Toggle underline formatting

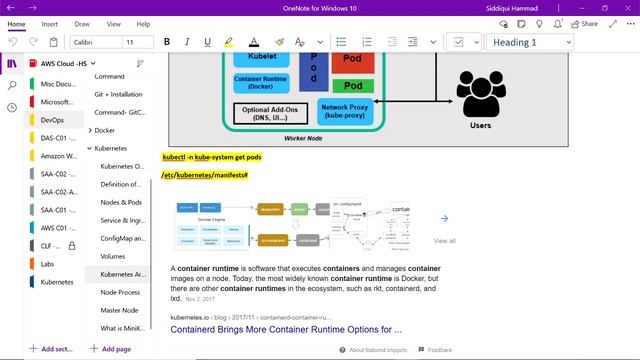[x=207, y=42]
